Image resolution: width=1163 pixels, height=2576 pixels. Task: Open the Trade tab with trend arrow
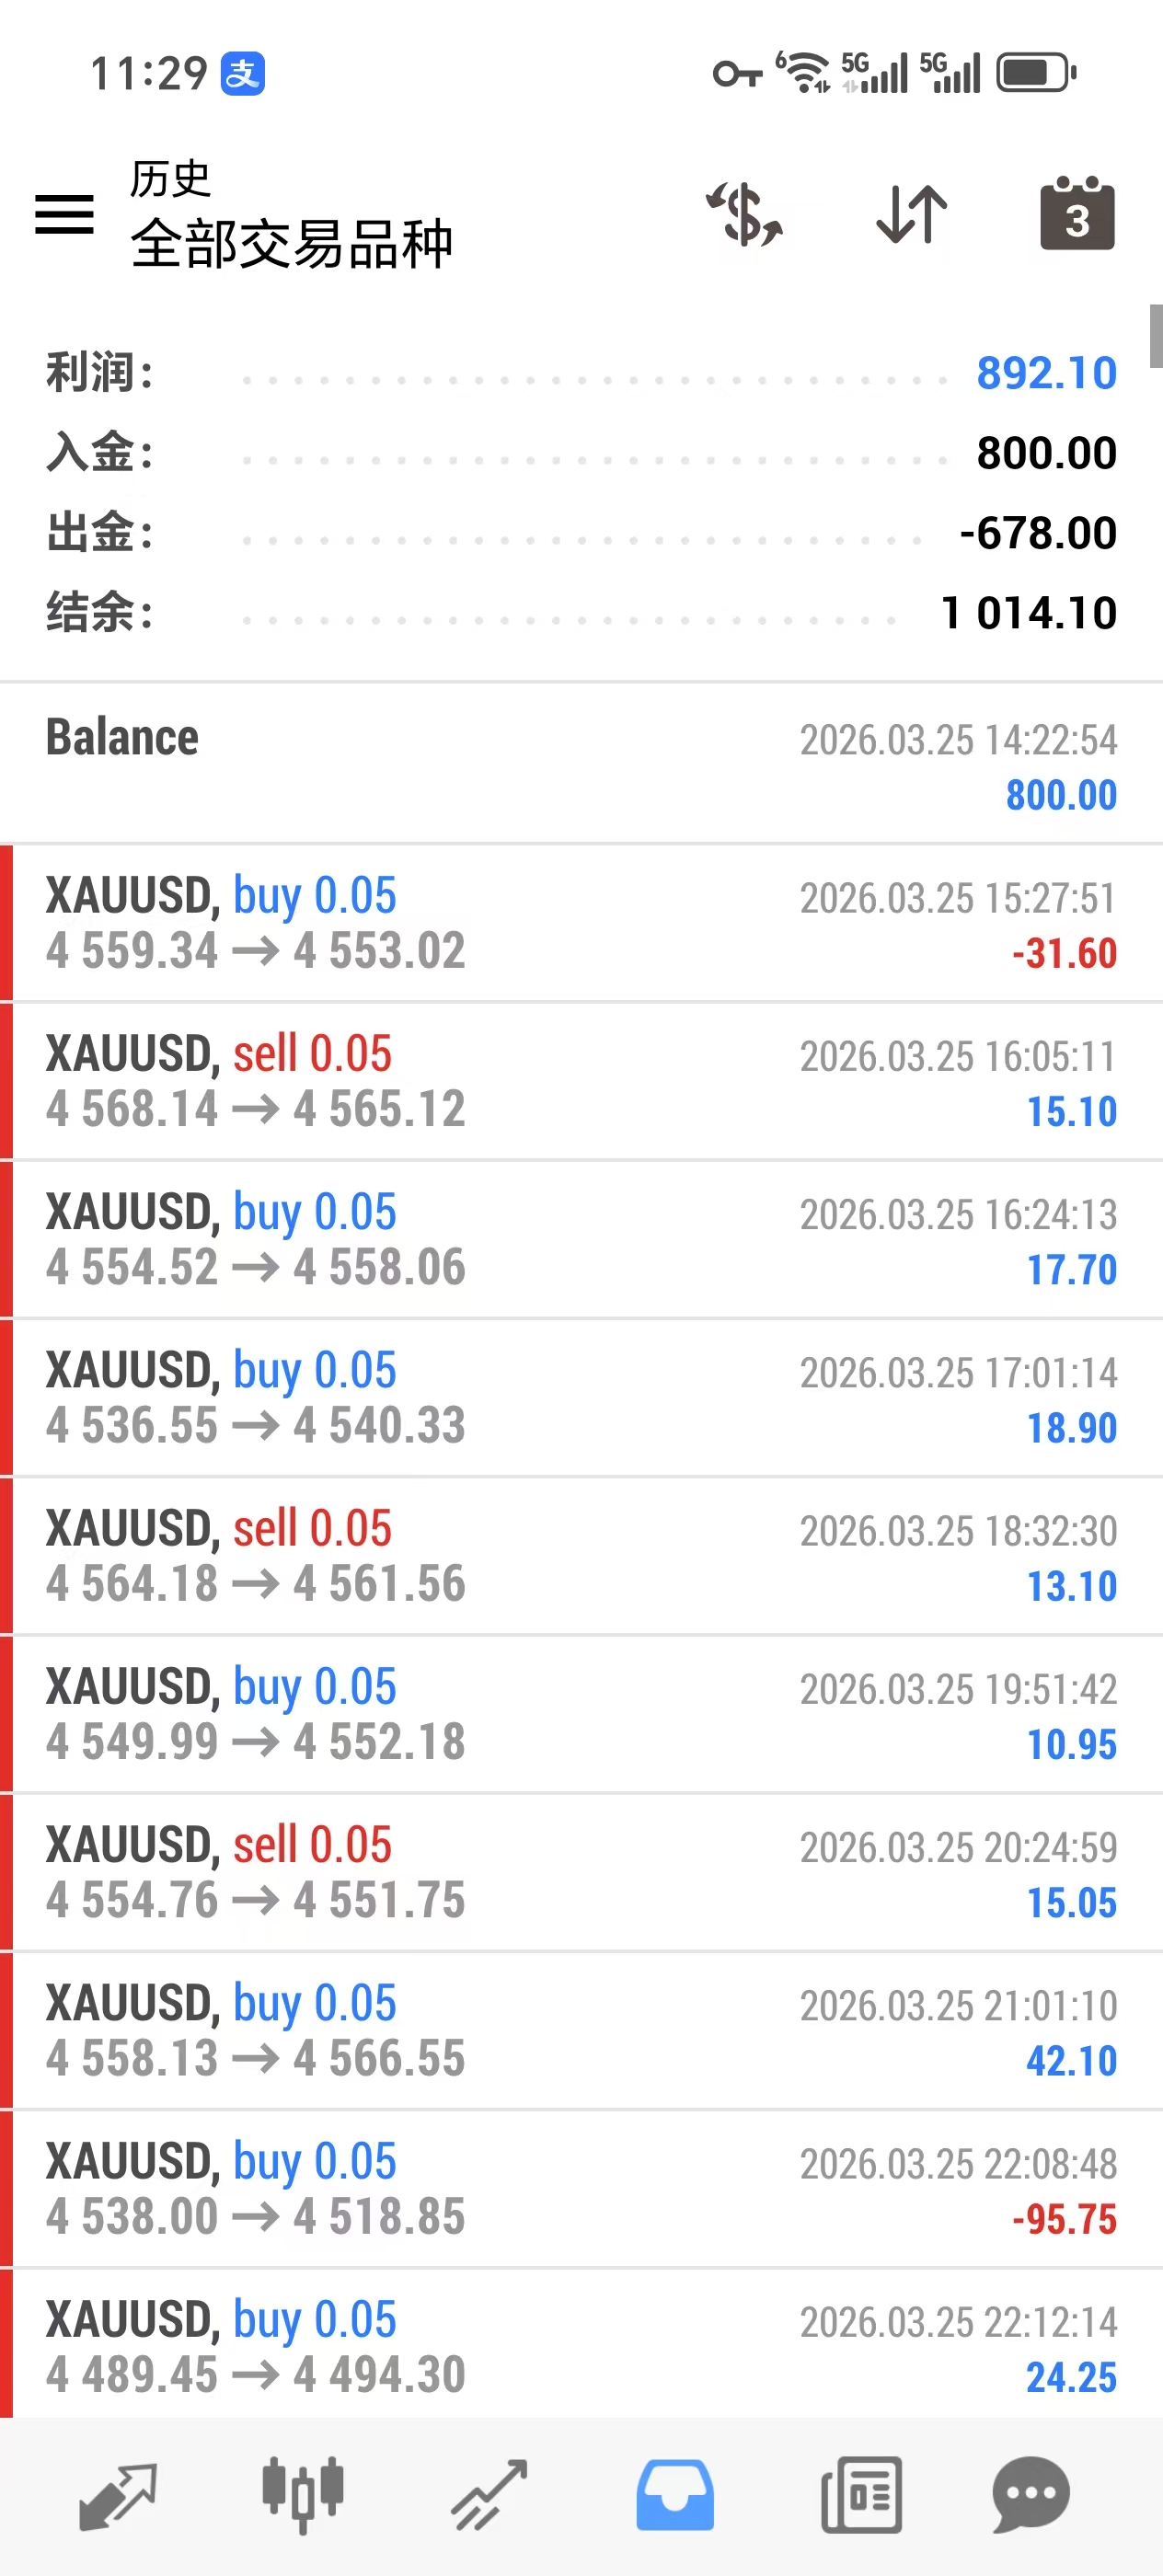point(489,2496)
